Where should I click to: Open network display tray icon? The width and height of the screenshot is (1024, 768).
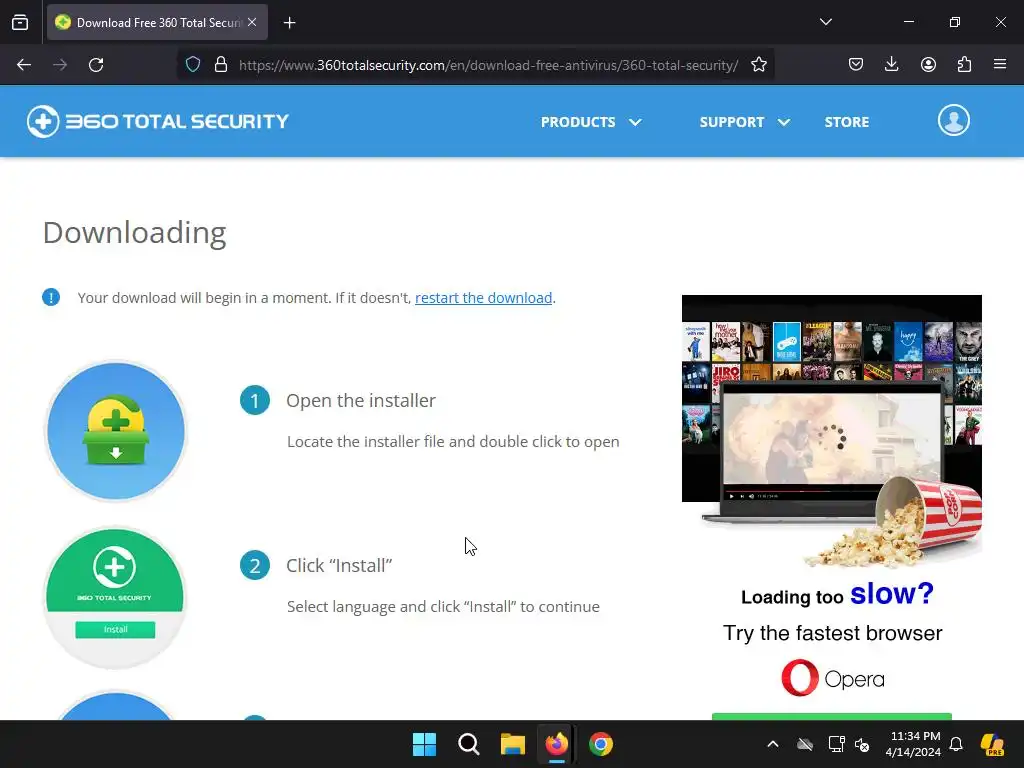pyautogui.click(x=836, y=744)
